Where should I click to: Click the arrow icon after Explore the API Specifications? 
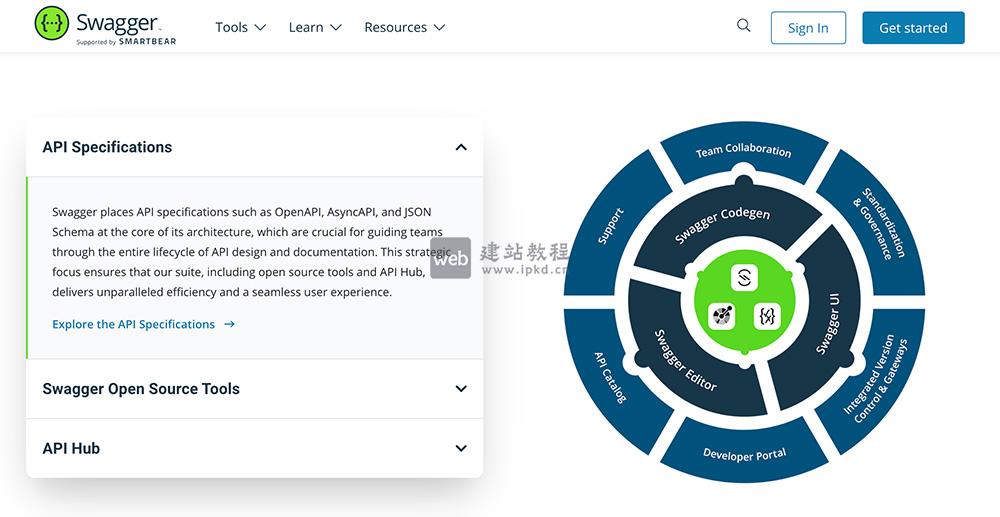tap(230, 324)
